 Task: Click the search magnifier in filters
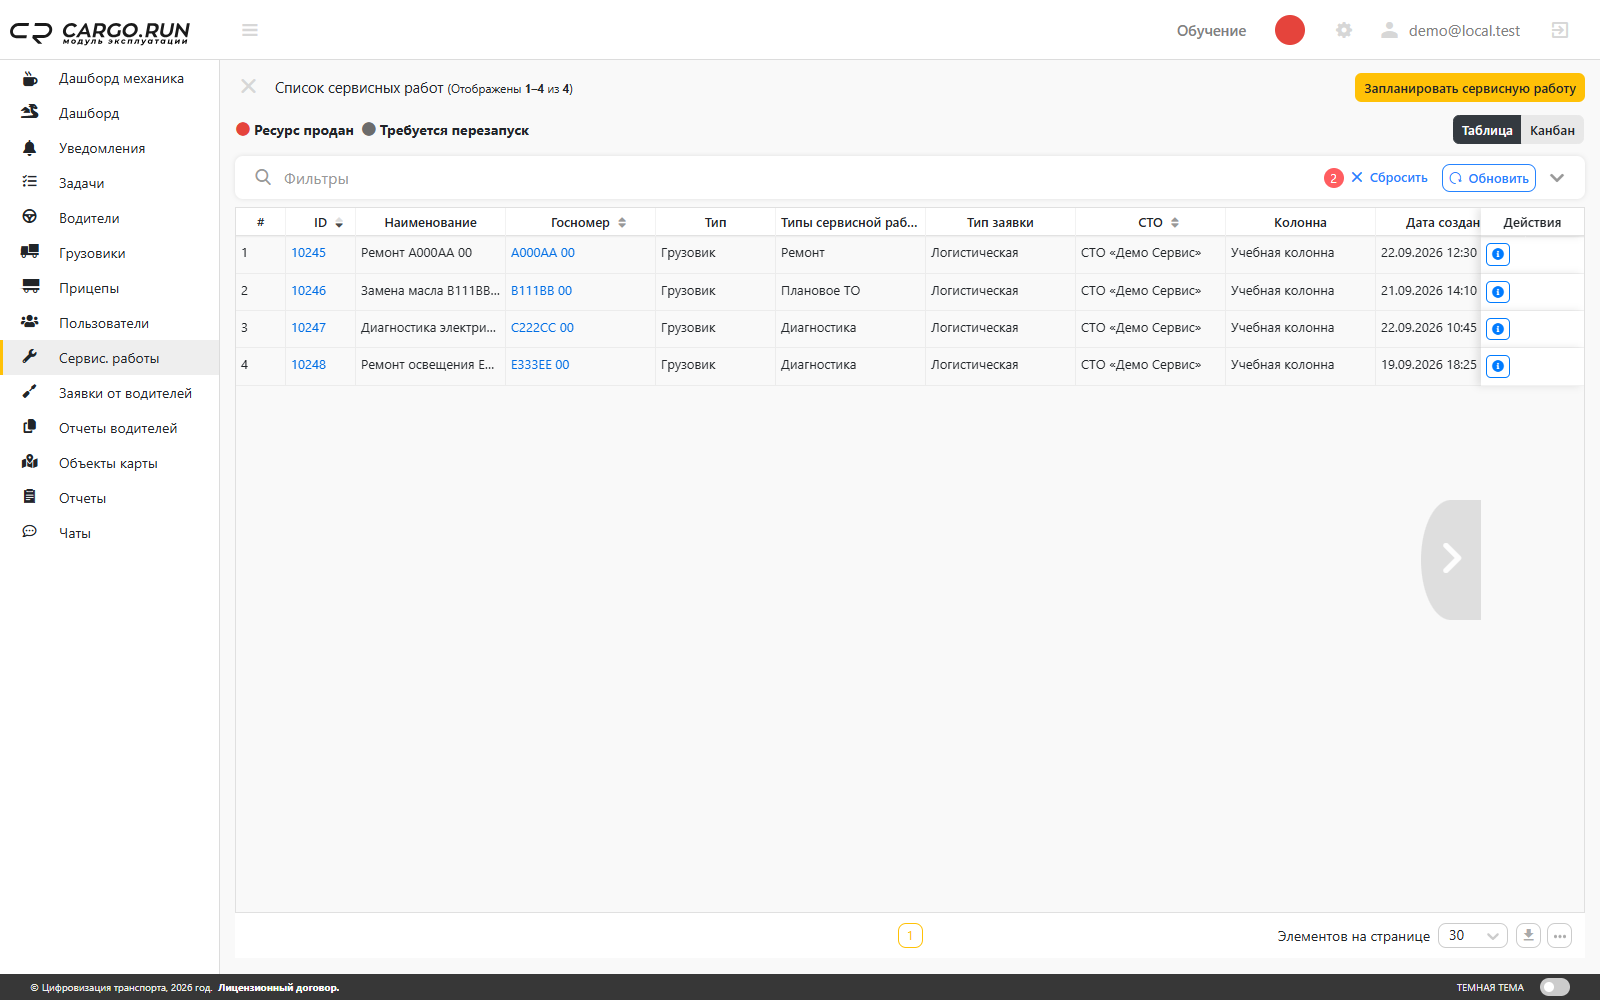(x=263, y=177)
